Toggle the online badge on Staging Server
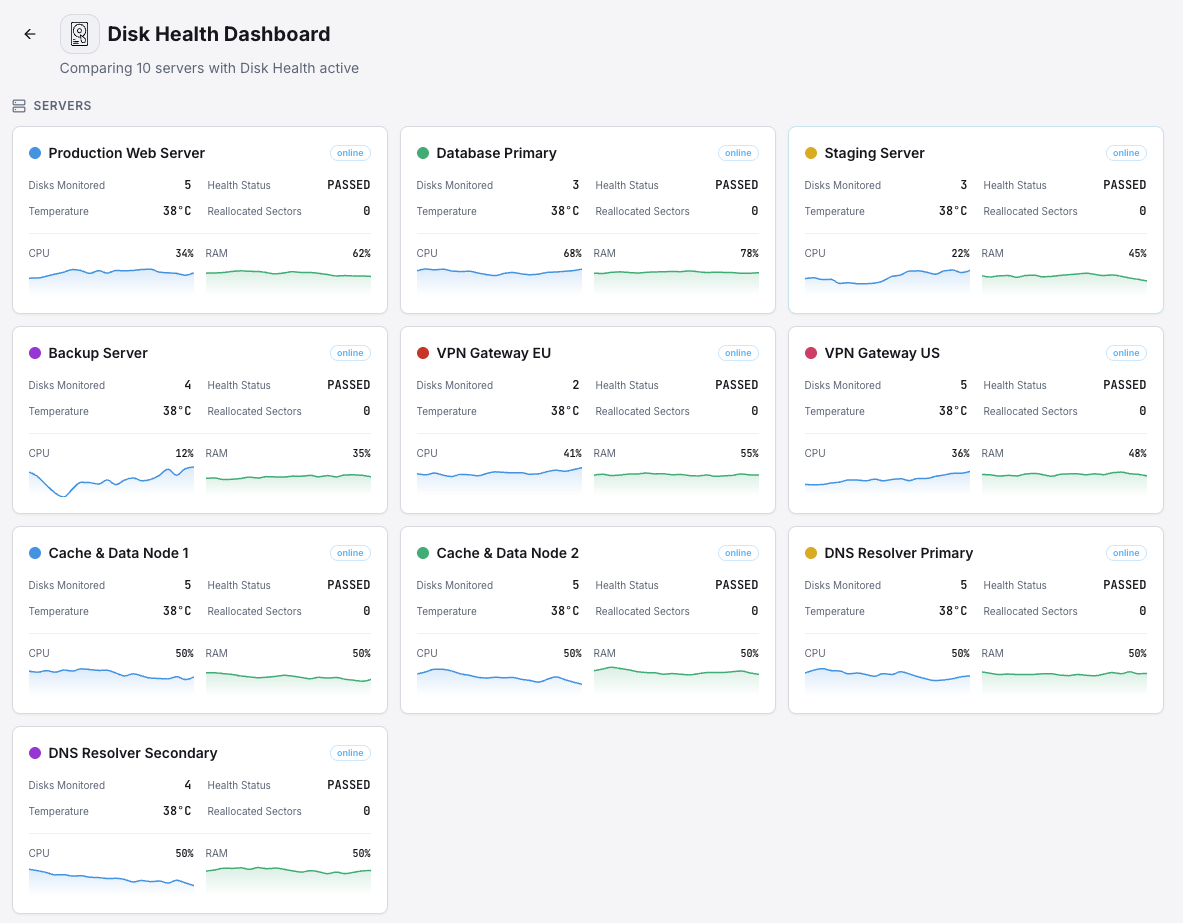 click(x=1126, y=152)
